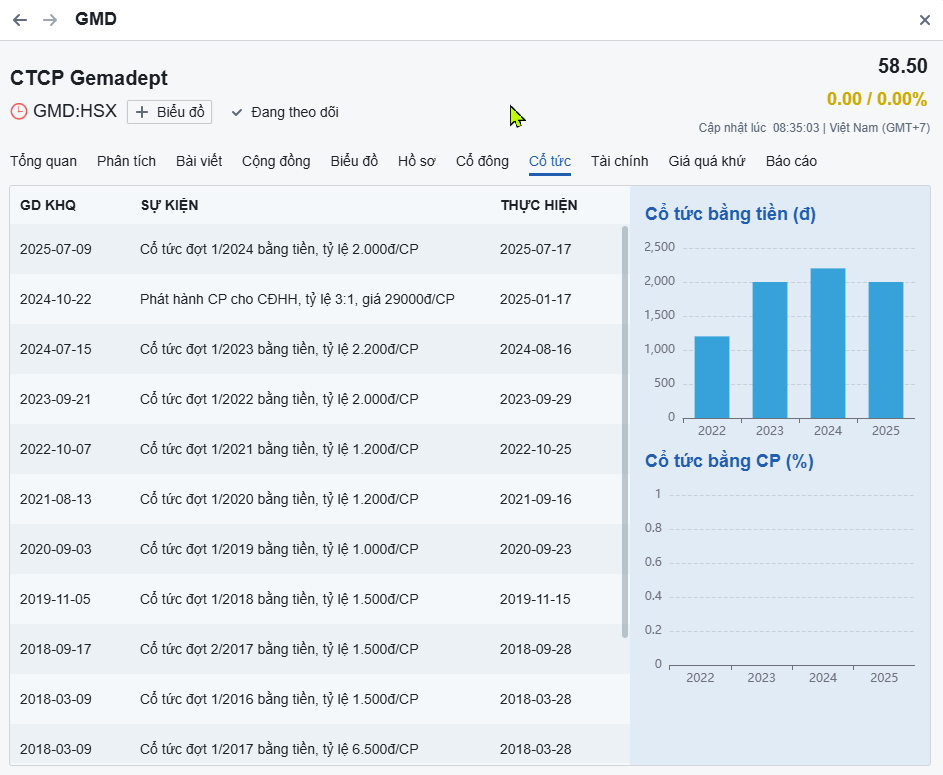Open the Báo cáo tab

click(x=791, y=161)
